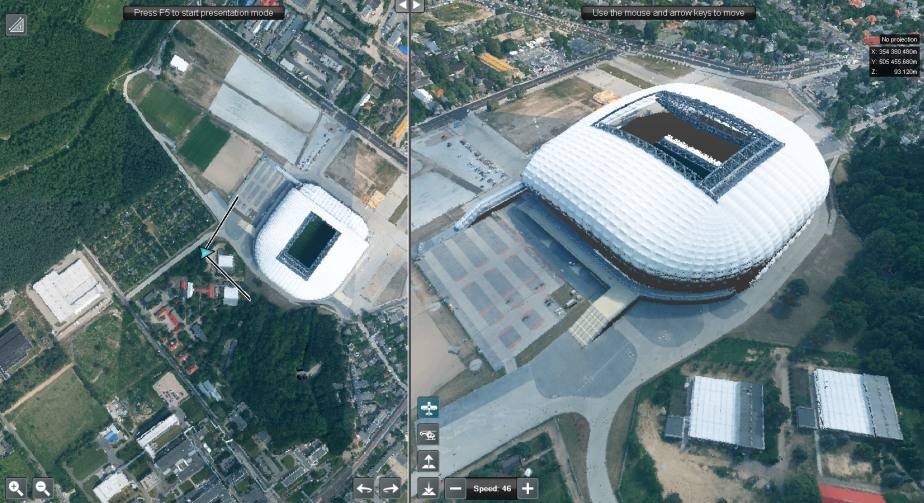Screen dimensions: 924x503
Task: Zoom out on the overview map
Action: (42, 488)
